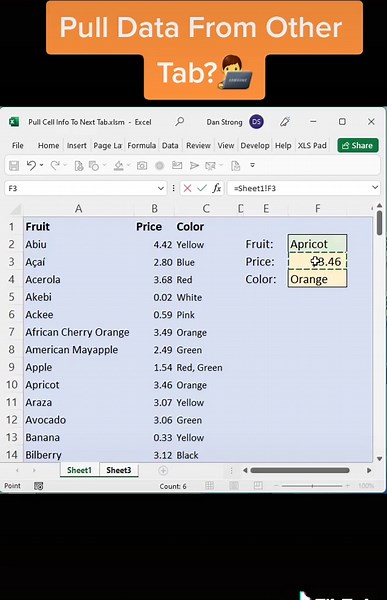The height and width of the screenshot is (600, 387).
Task: Click the Insert Function fx icon
Action: click(217, 188)
